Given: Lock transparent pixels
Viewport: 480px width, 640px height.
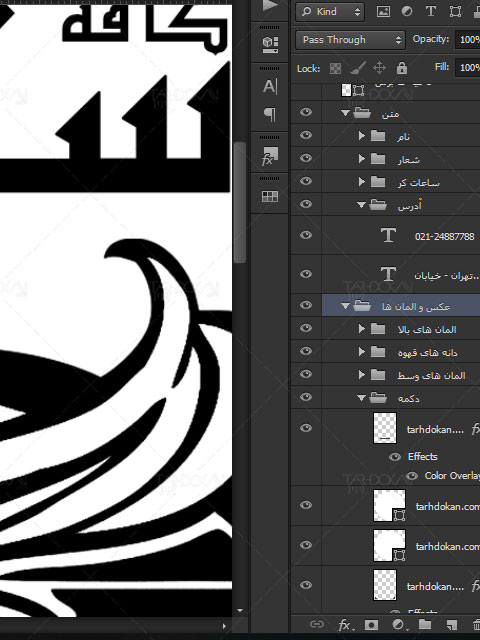Looking at the screenshot, I should 336,68.
